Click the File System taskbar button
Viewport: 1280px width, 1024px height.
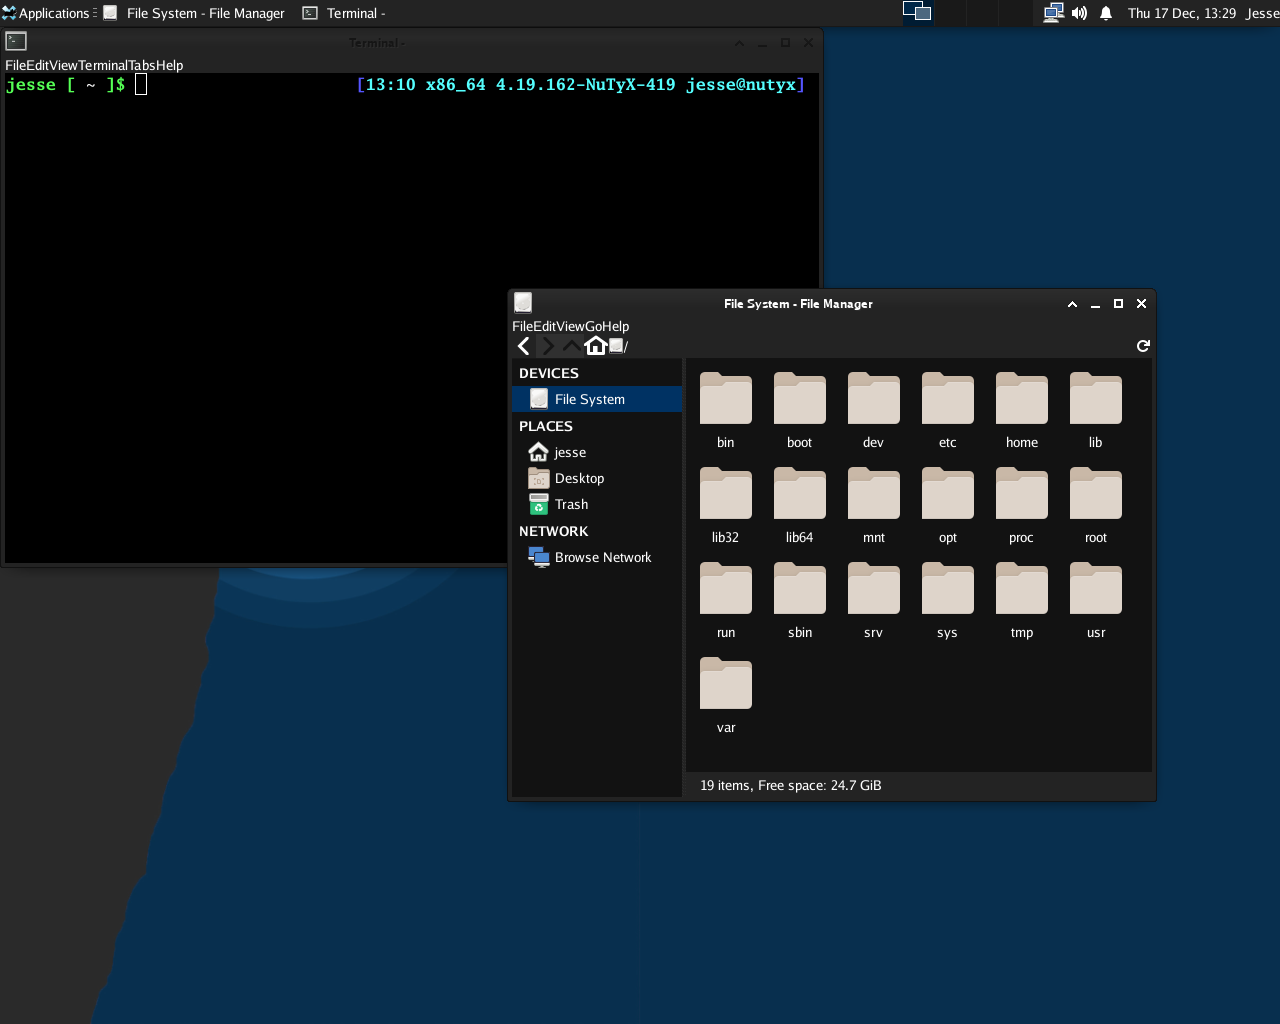195,13
